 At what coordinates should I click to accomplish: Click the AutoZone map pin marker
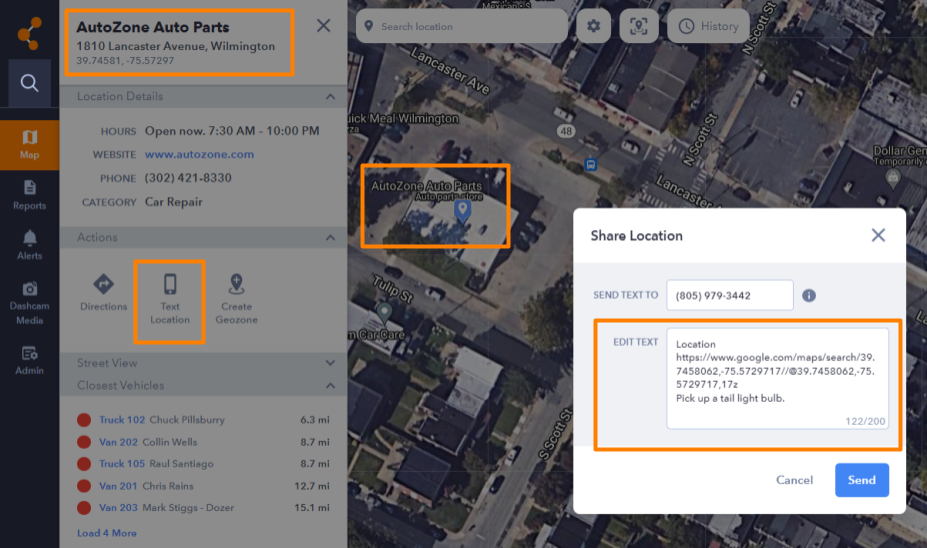(x=462, y=210)
